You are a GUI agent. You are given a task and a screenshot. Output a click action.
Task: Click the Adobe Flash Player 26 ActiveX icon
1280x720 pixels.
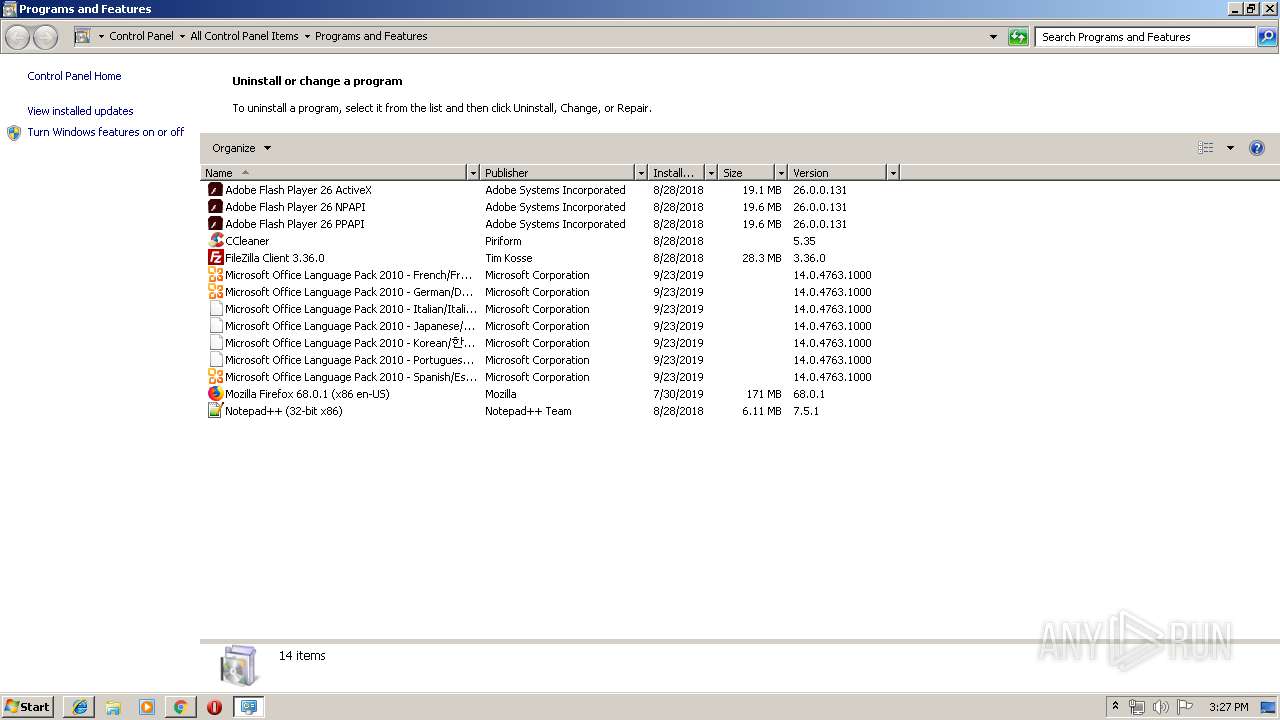pos(215,190)
